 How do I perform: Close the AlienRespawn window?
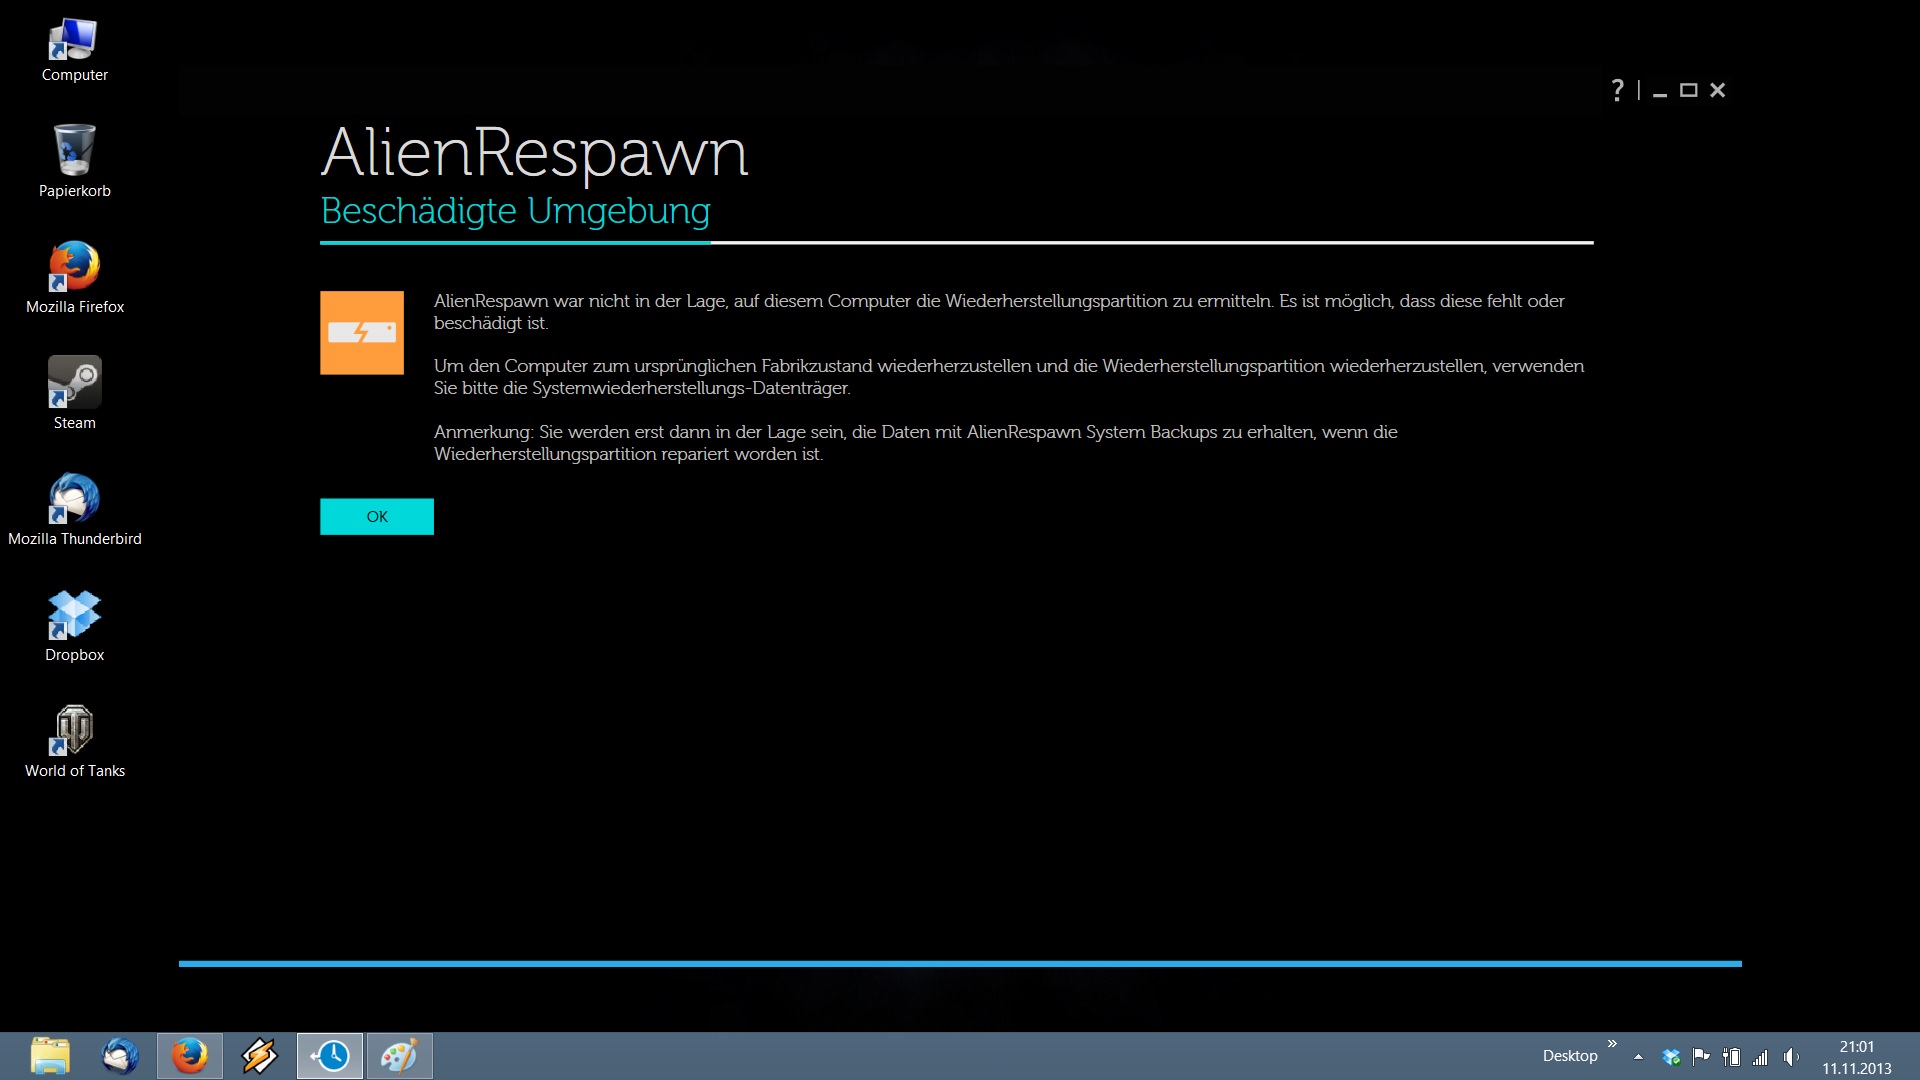coord(1718,90)
